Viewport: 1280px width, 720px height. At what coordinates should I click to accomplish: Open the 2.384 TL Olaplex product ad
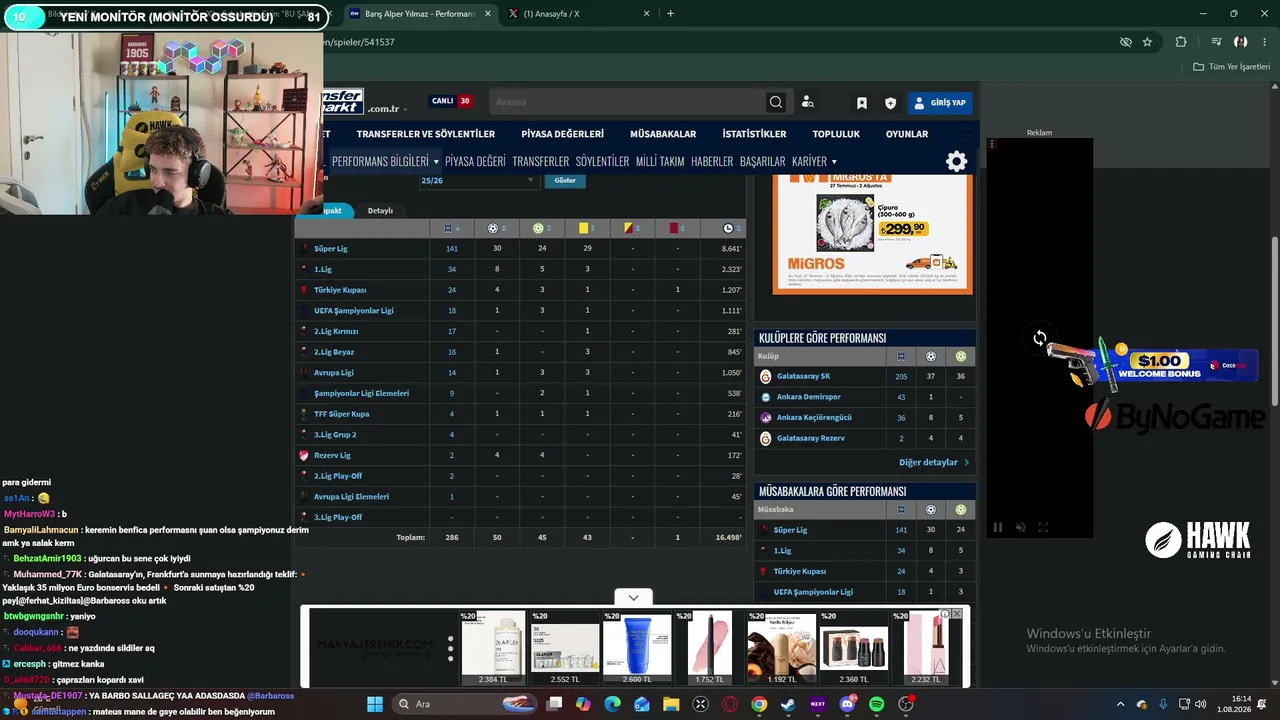[x=493, y=647]
